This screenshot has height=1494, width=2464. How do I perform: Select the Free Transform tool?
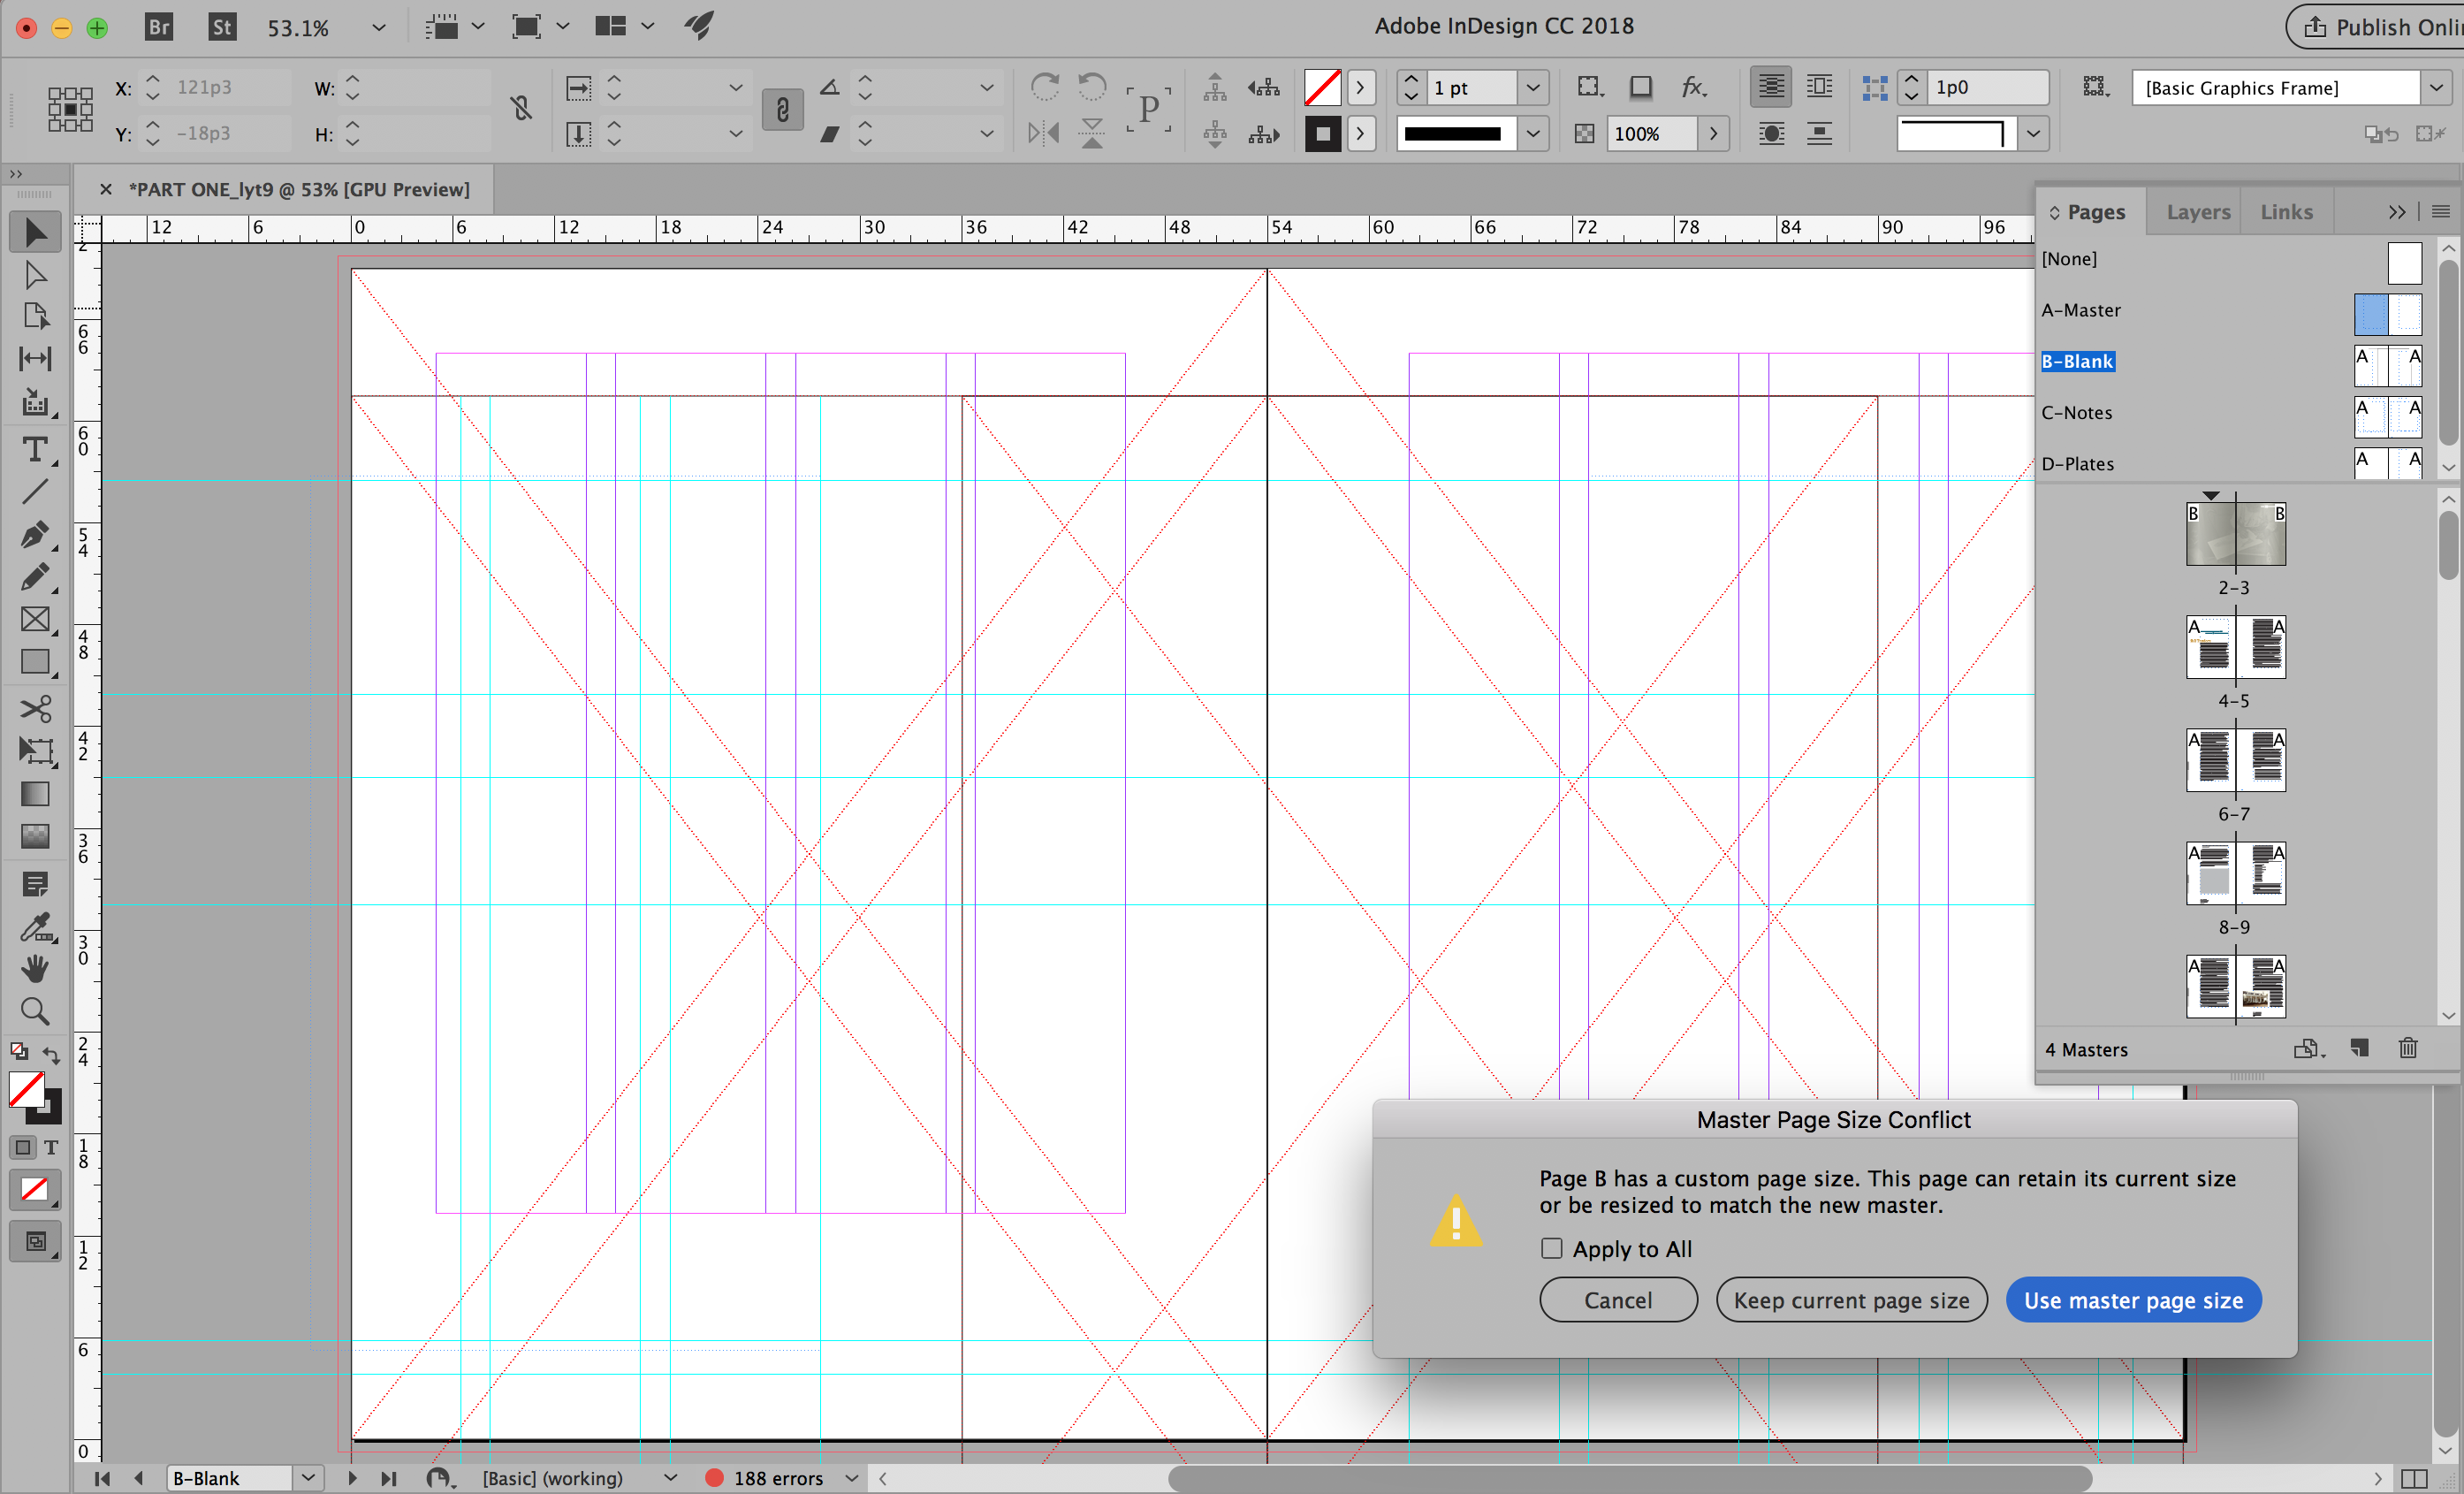pos(35,751)
